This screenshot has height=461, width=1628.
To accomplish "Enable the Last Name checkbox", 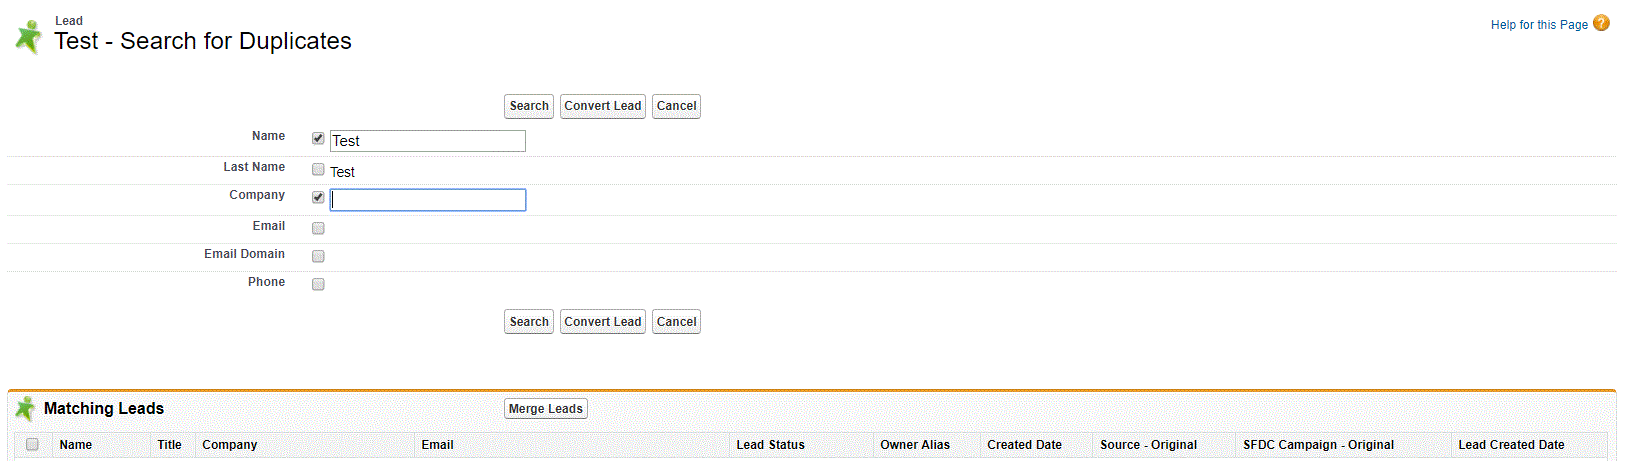I will click(x=318, y=169).
